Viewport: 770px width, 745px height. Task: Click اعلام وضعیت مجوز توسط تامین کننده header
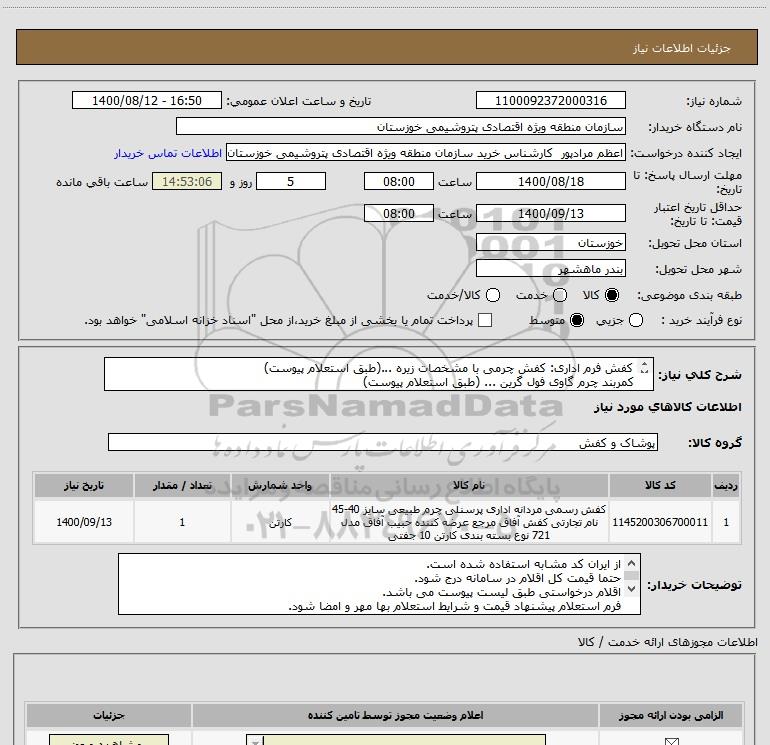(x=395, y=716)
